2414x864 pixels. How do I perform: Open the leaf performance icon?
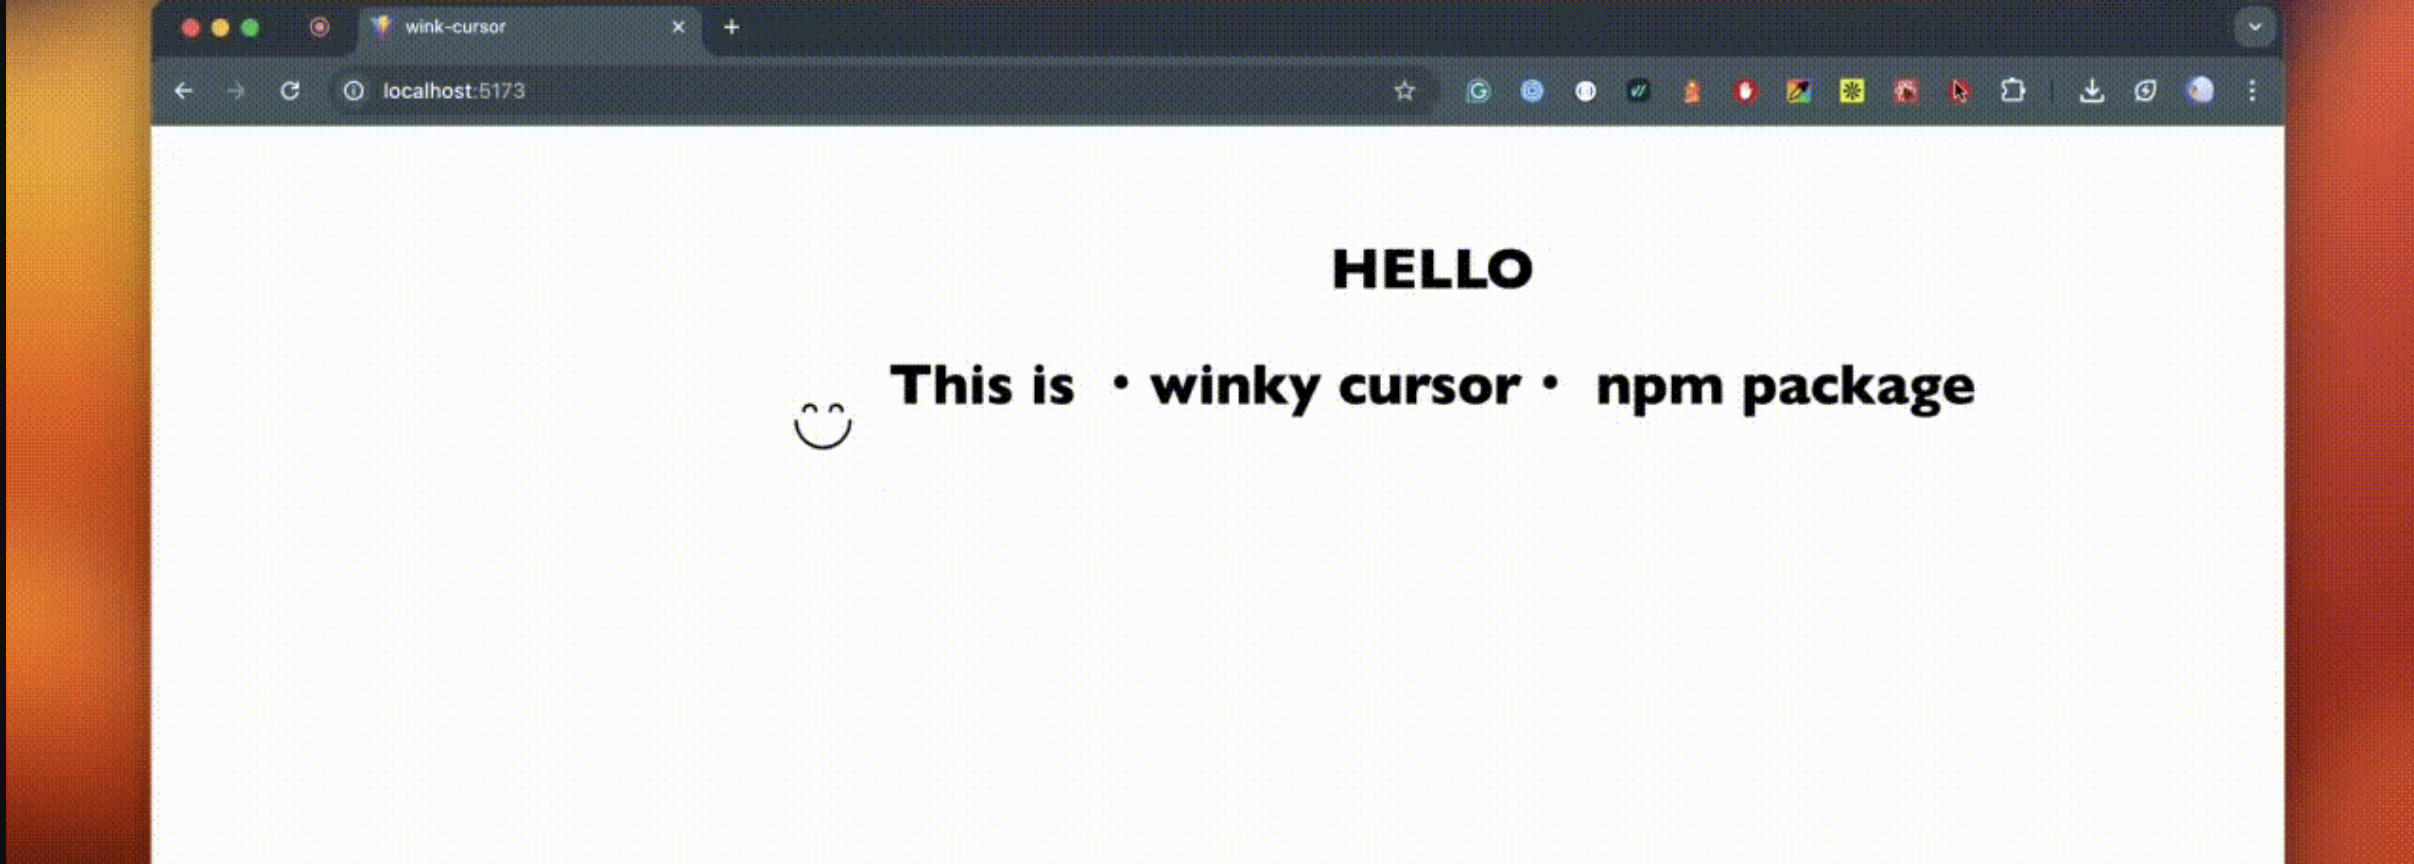(2145, 91)
